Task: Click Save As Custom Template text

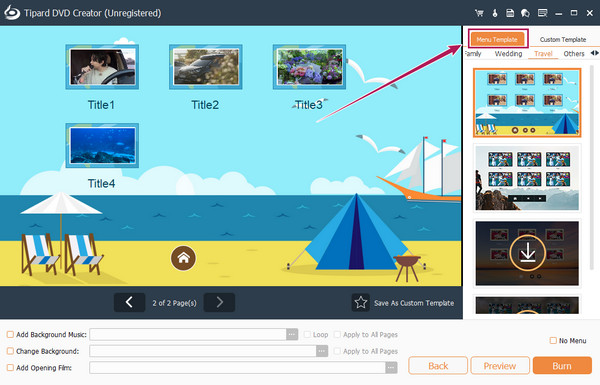Action: click(414, 303)
